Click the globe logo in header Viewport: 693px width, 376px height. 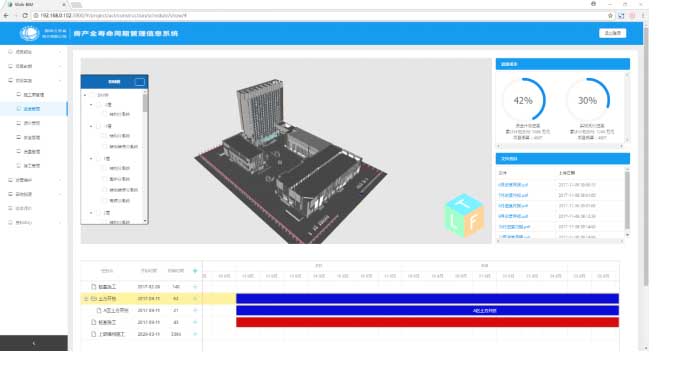(x=30, y=34)
